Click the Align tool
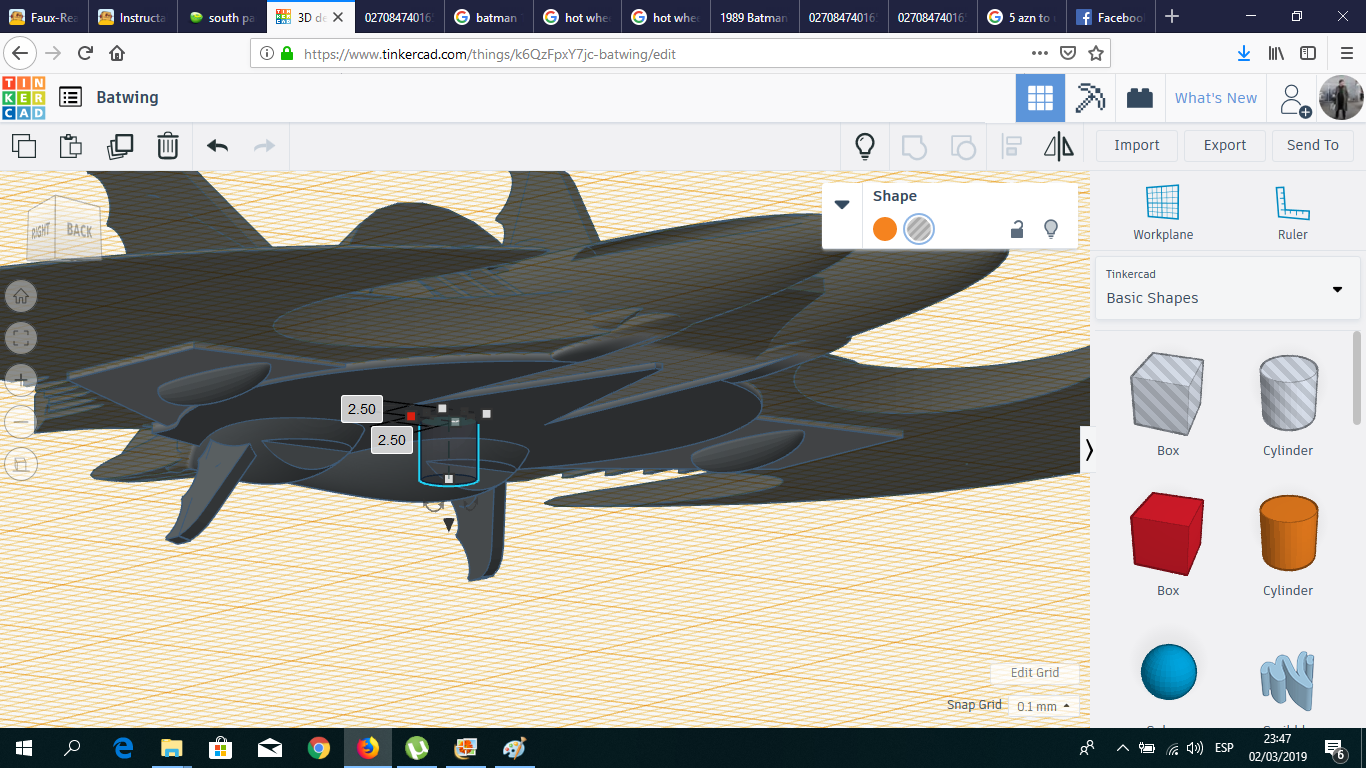The width and height of the screenshot is (1366, 768). pos(1012,146)
